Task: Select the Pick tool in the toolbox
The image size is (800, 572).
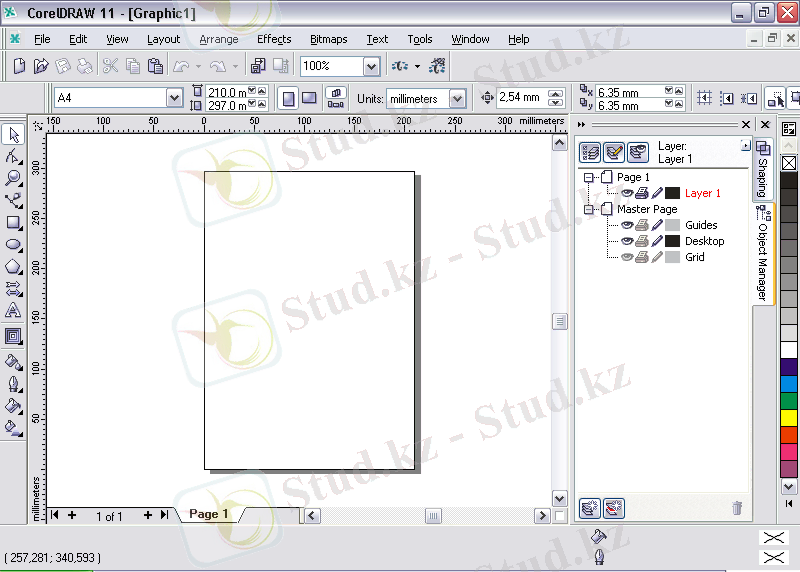Action: 13,135
